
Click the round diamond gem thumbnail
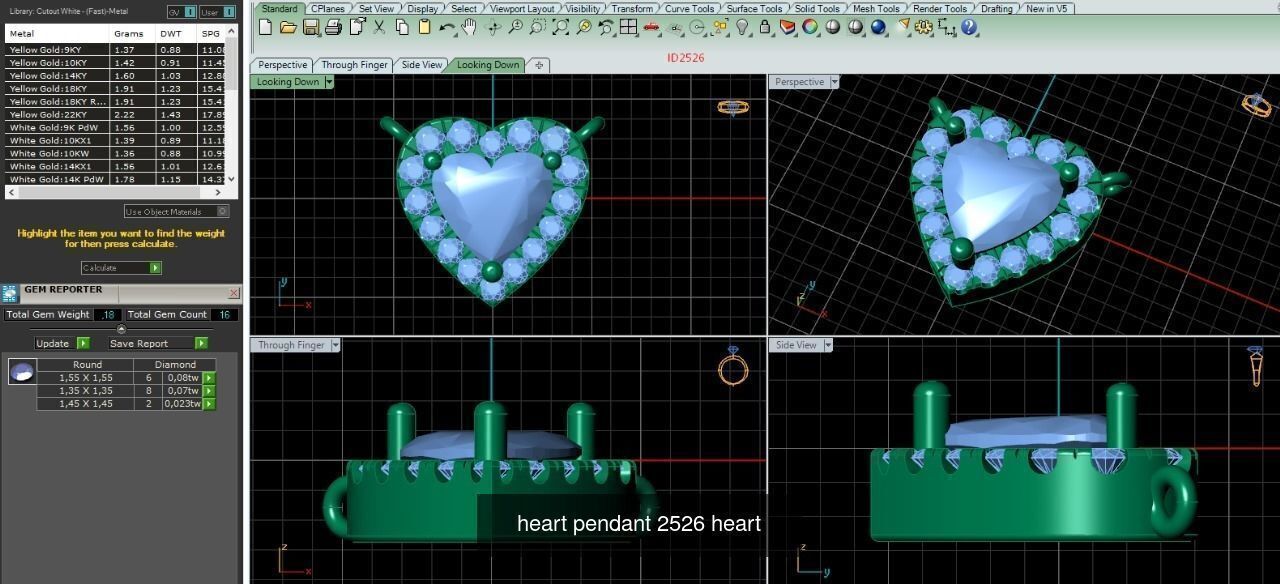(22, 372)
